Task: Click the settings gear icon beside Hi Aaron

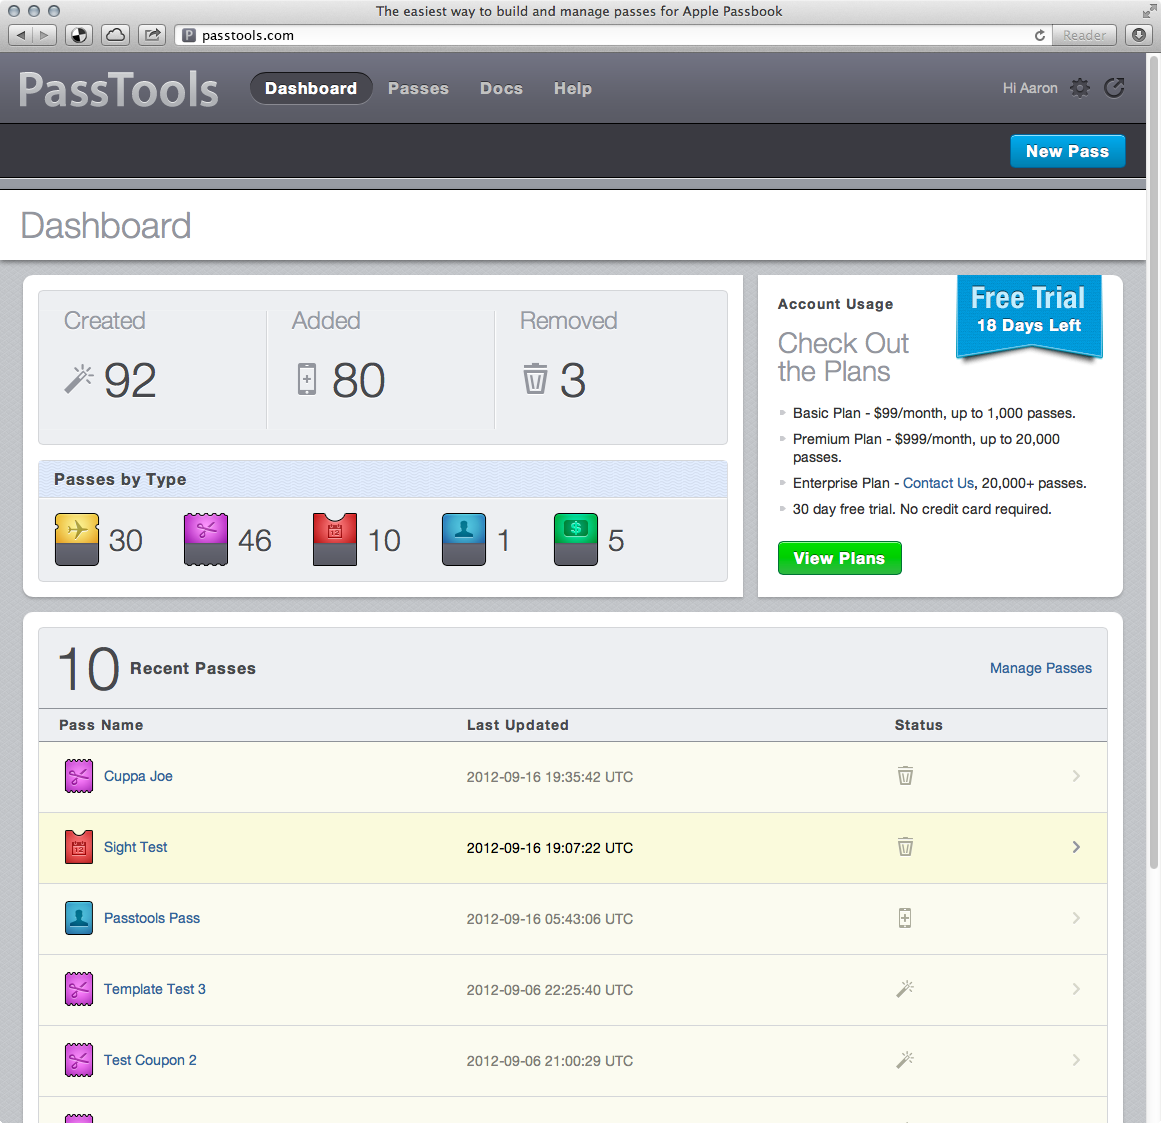Action: pyautogui.click(x=1080, y=88)
